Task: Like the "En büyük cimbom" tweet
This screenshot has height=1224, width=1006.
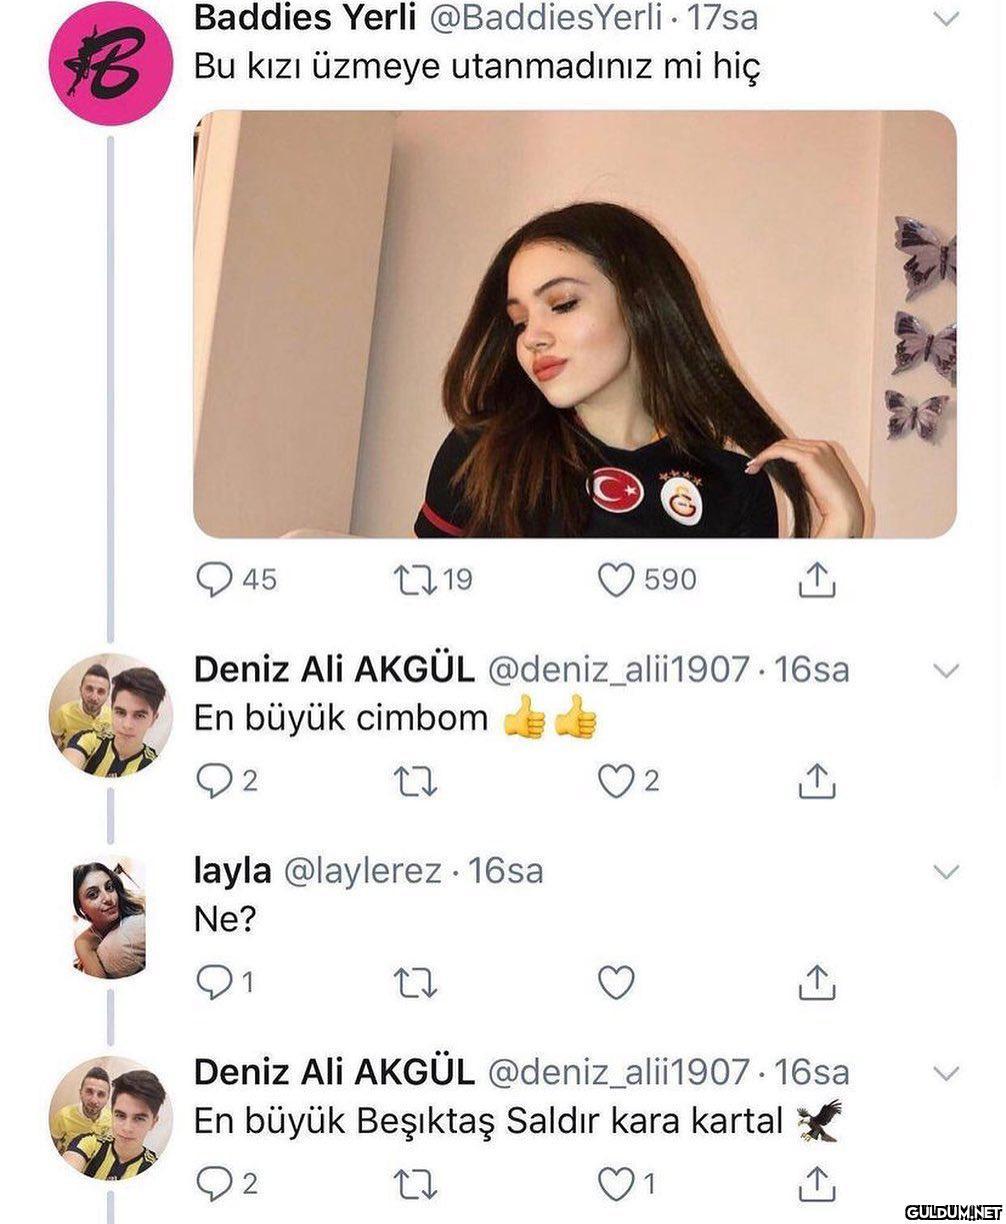Action: pos(616,781)
